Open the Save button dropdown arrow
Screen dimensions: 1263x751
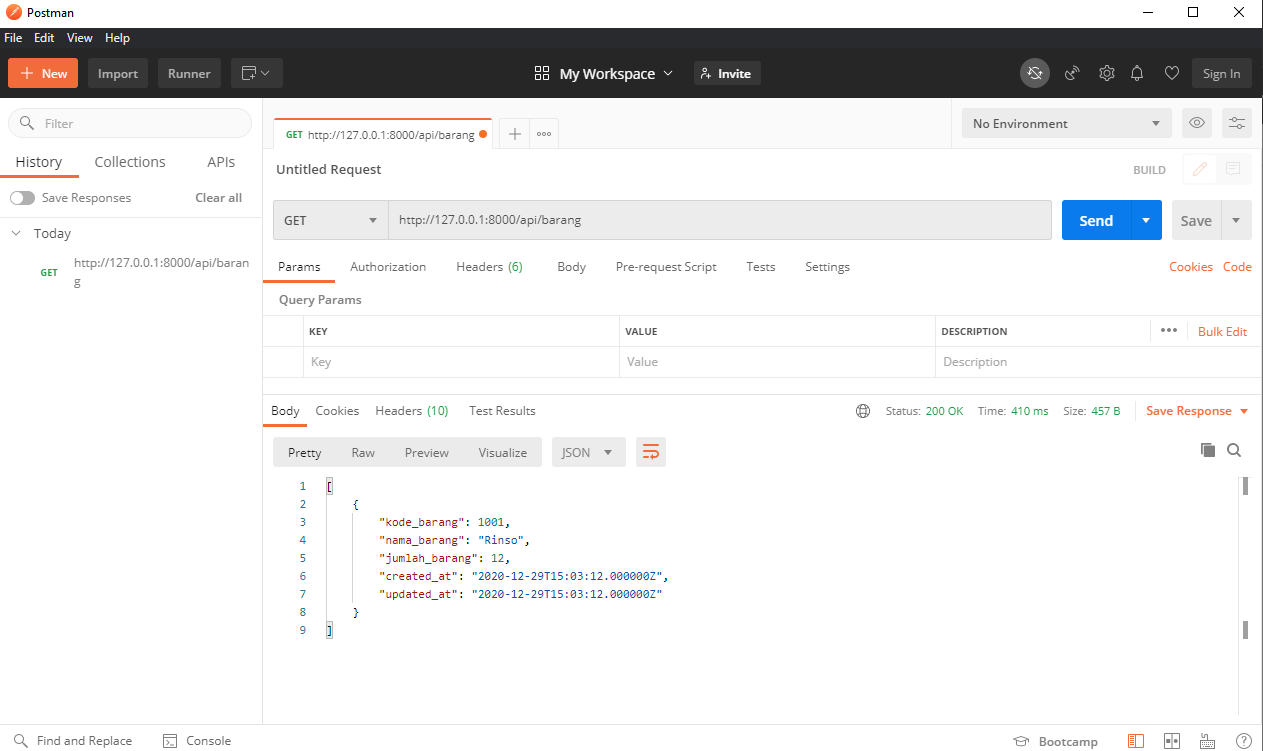(x=1236, y=220)
